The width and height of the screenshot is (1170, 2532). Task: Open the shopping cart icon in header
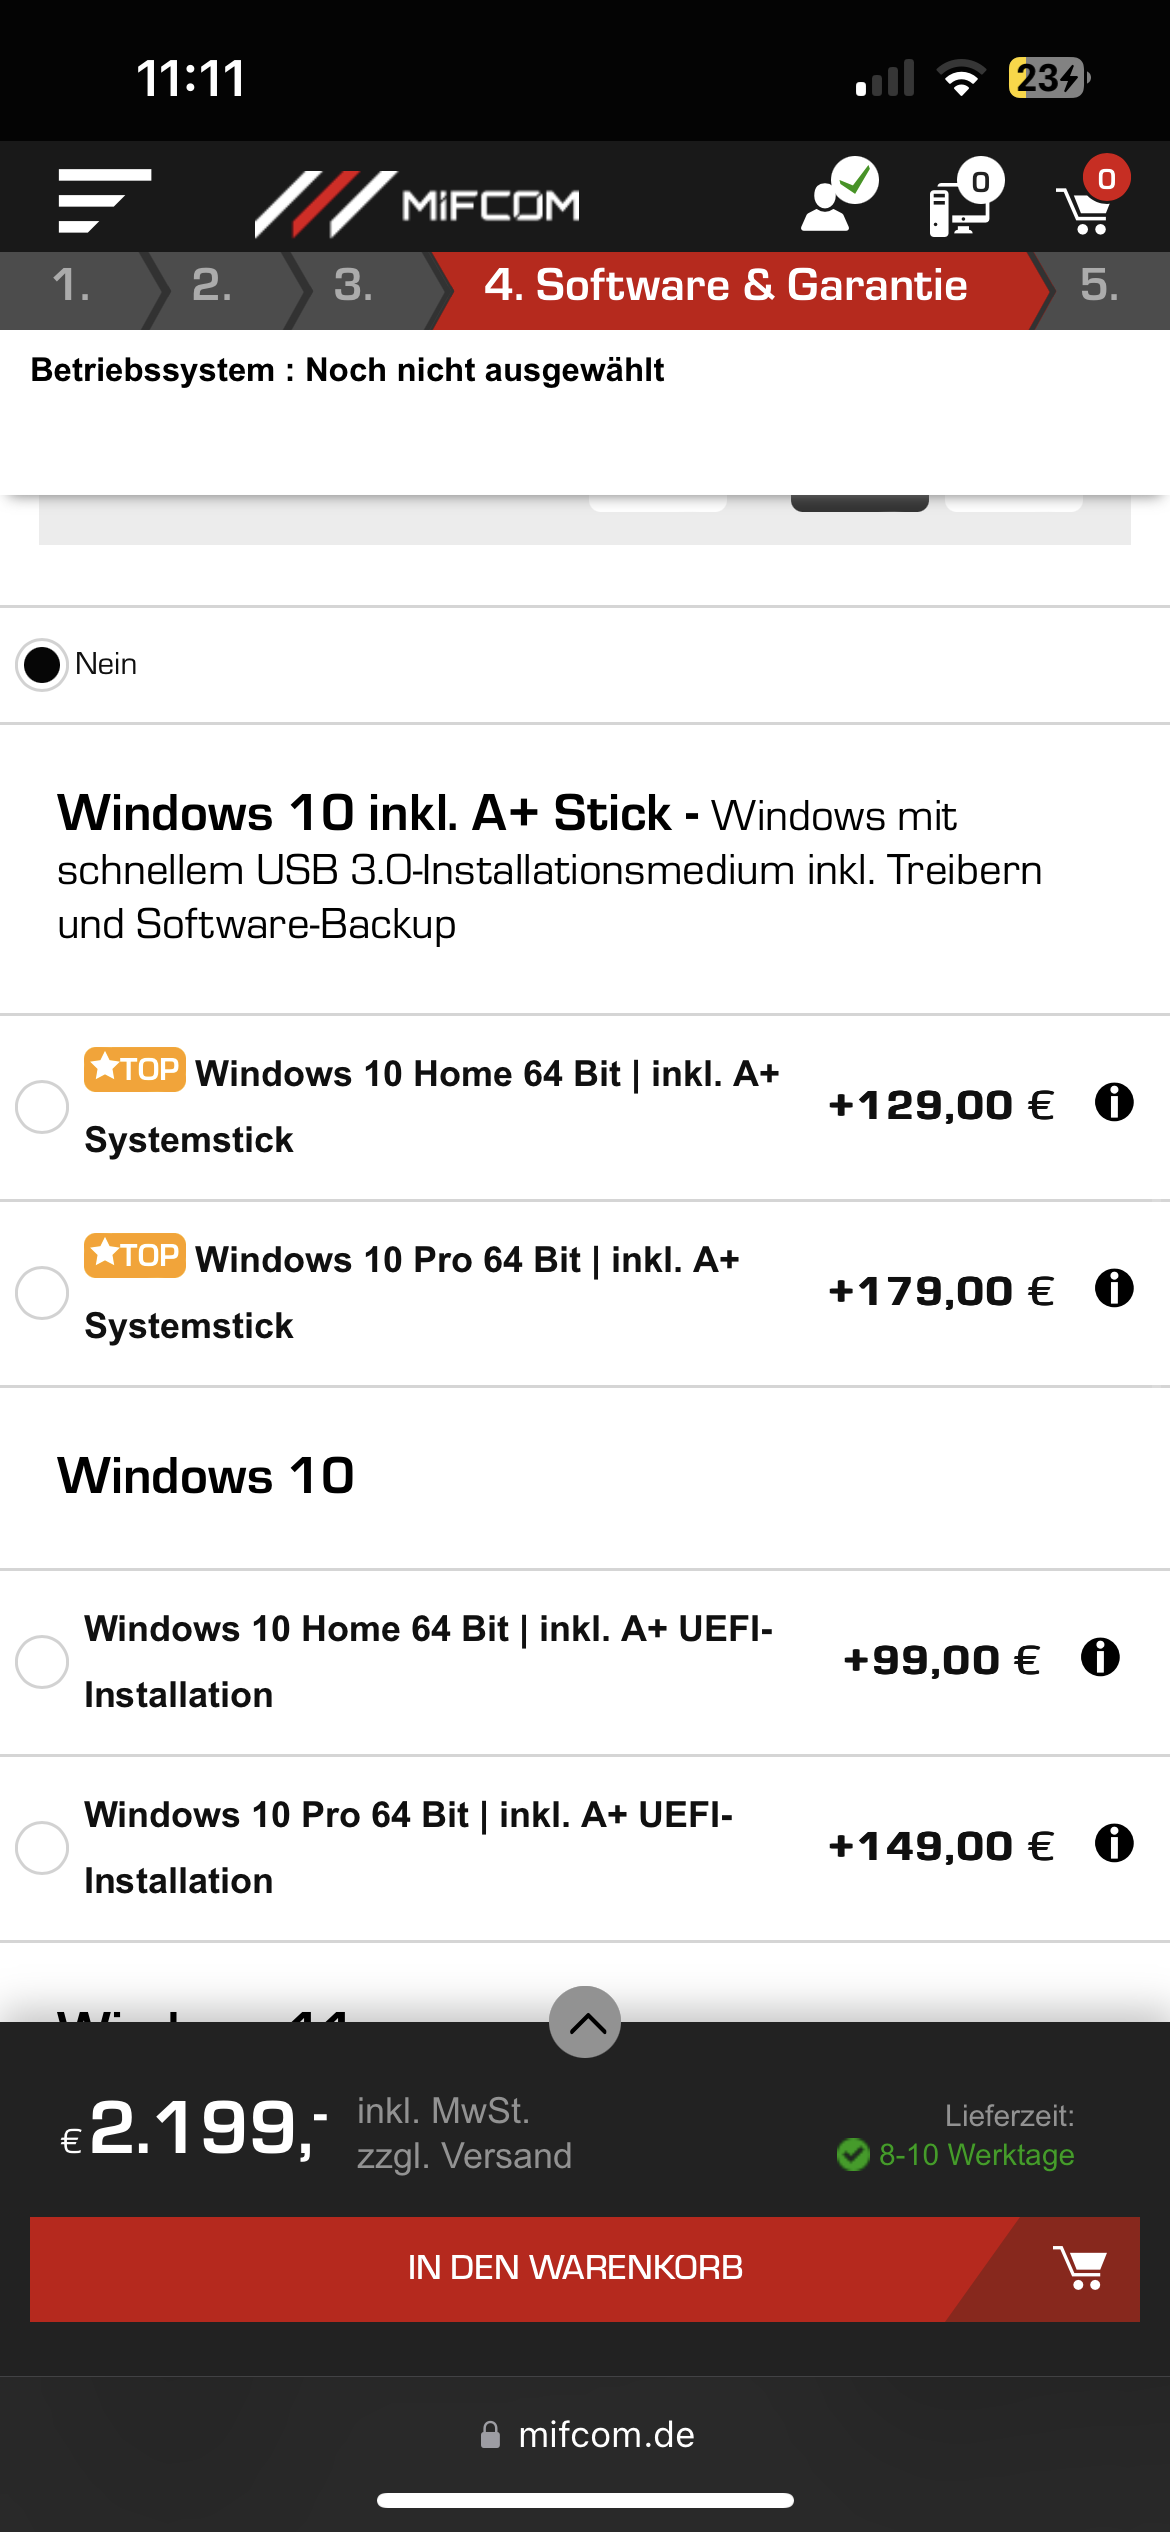point(1090,200)
